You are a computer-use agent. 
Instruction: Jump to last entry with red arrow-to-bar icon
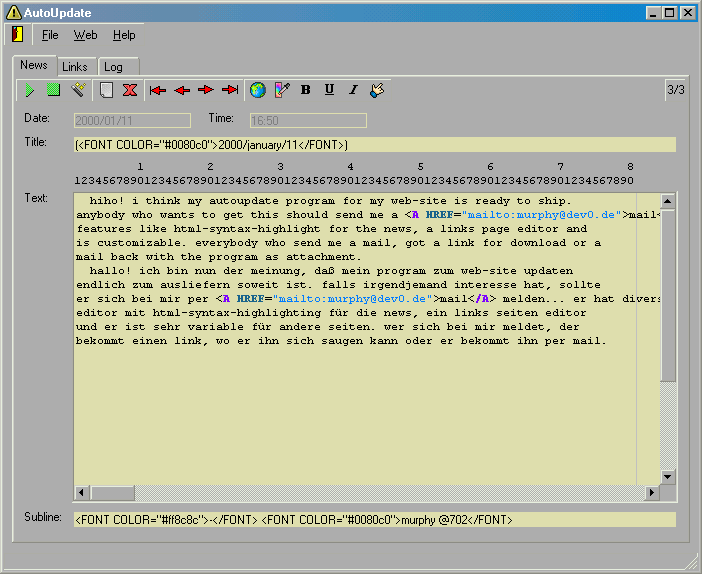click(x=230, y=90)
